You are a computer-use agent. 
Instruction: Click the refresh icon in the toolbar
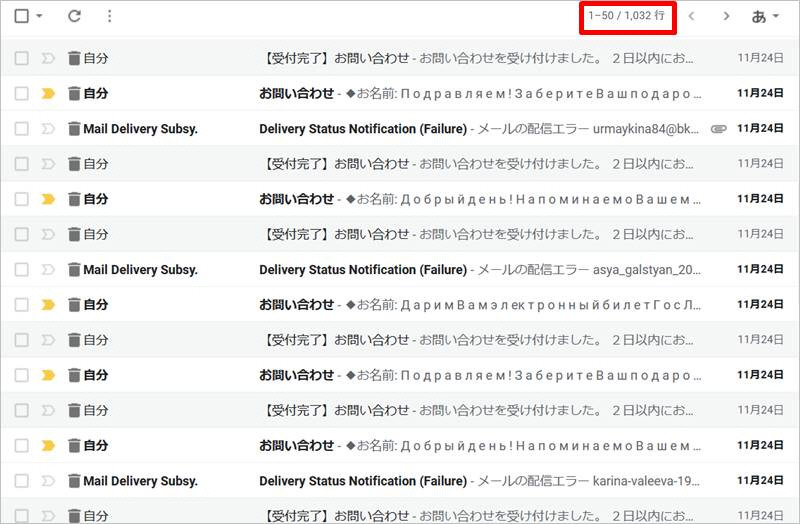pyautogui.click(x=74, y=17)
